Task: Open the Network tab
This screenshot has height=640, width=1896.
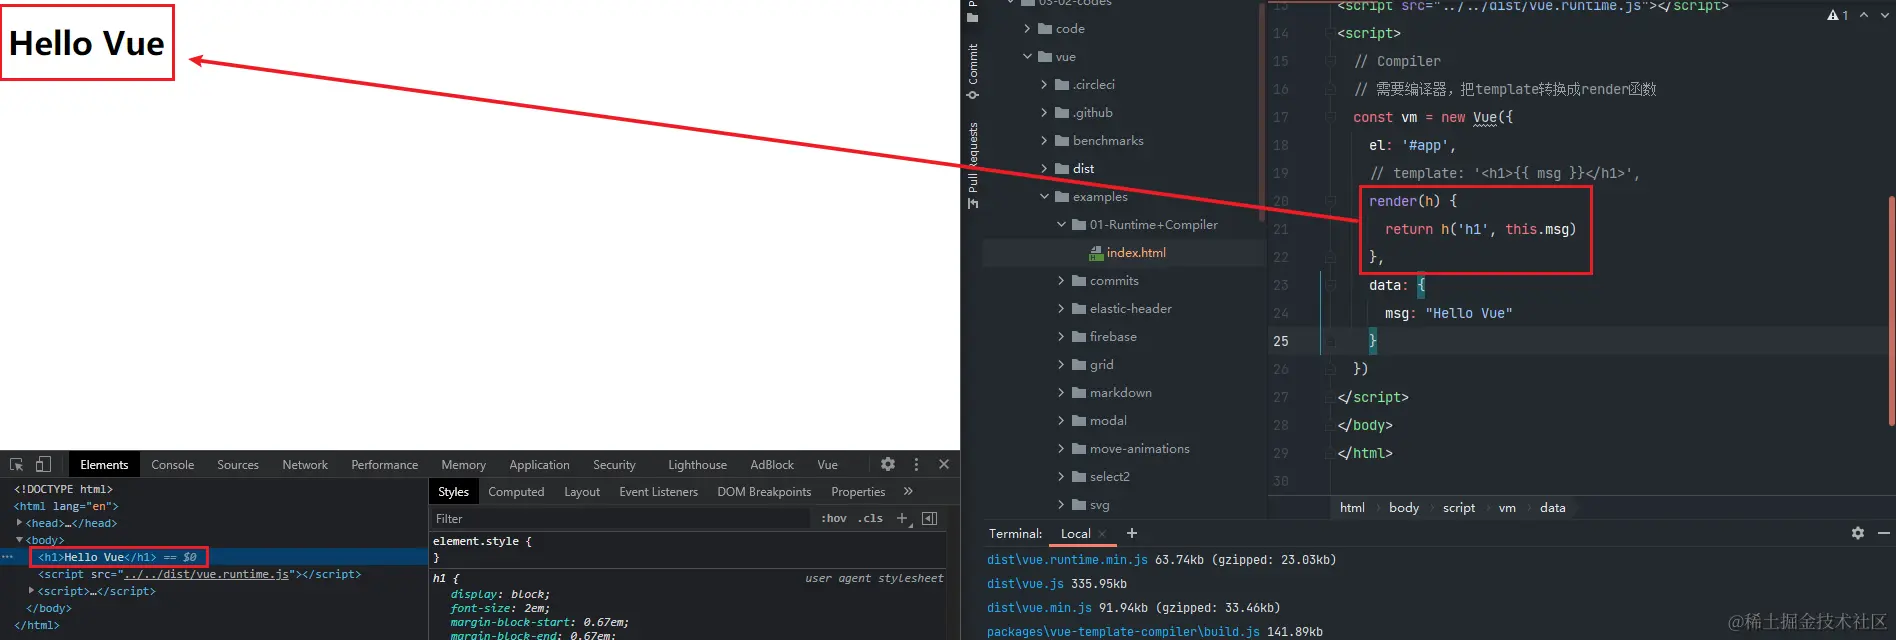Action: [x=305, y=465]
